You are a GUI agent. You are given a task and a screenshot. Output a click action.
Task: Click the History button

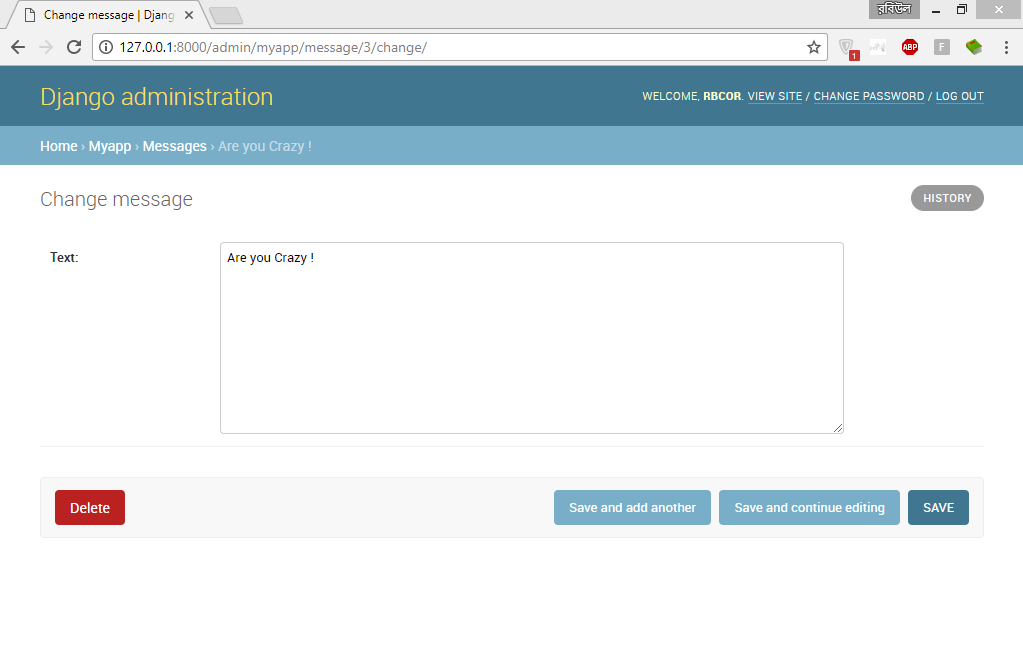point(946,198)
